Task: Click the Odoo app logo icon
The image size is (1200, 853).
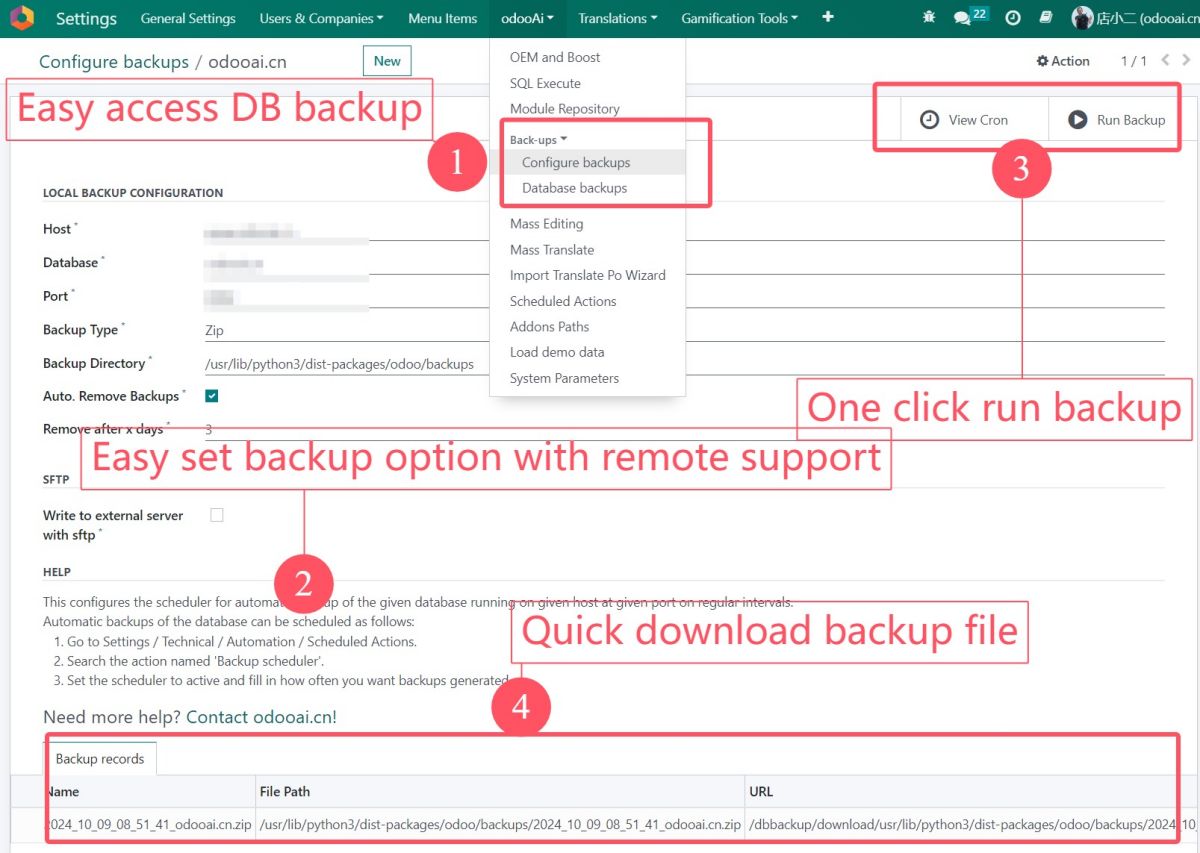Action: [21, 18]
